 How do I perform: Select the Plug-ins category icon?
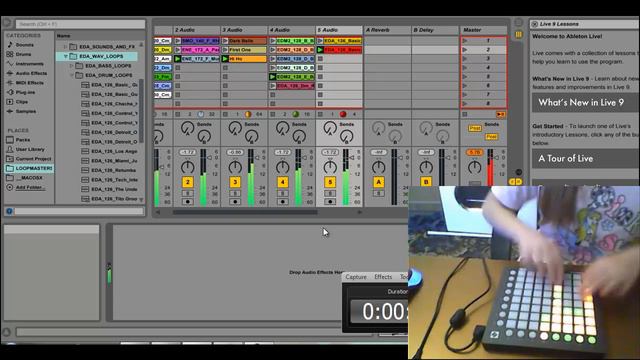click(x=10, y=92)
